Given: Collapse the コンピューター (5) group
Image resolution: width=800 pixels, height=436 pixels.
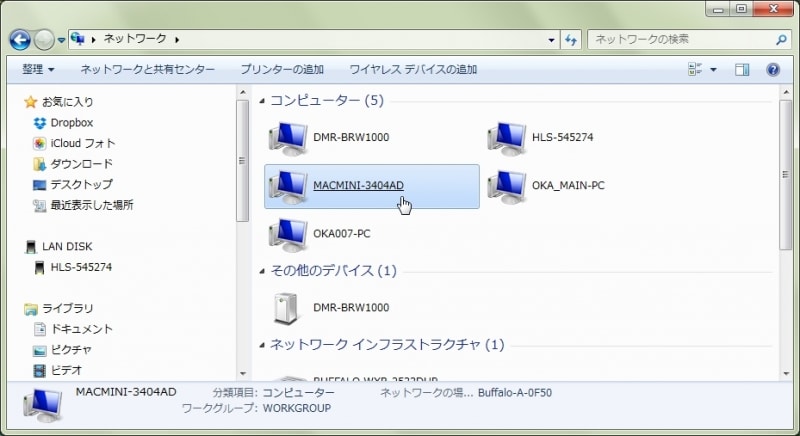Looking at the screenshot, I should (262, 101).
